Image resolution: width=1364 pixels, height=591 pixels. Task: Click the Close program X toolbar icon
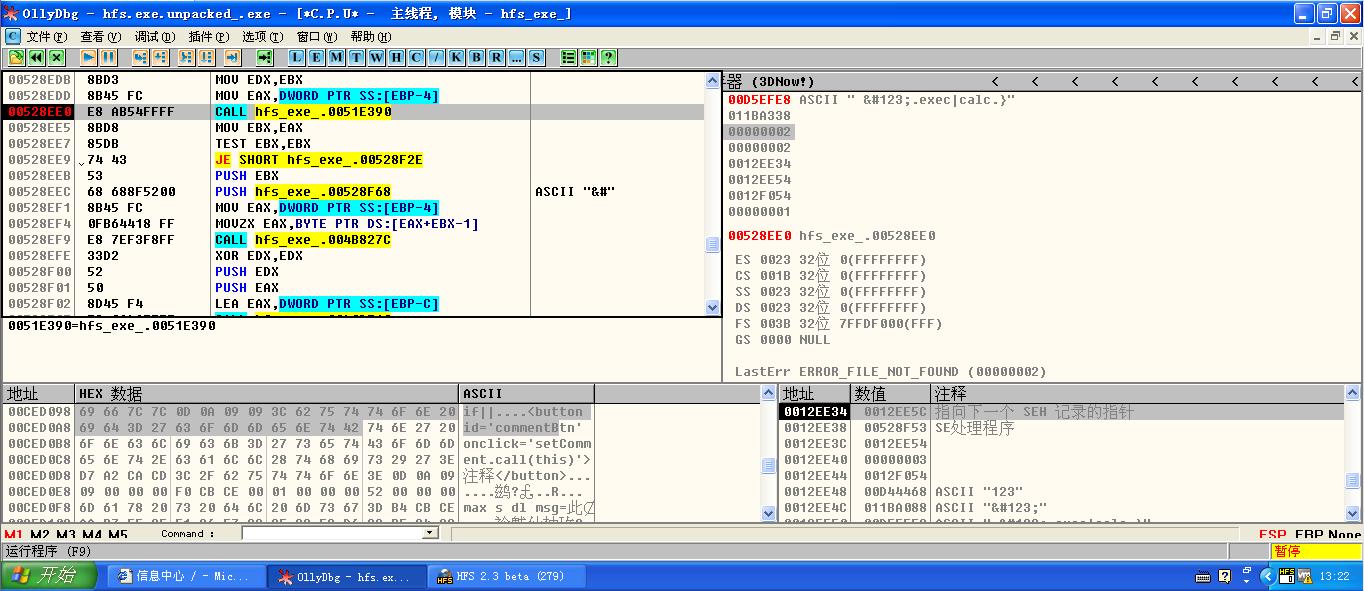[x=56, y=57]
